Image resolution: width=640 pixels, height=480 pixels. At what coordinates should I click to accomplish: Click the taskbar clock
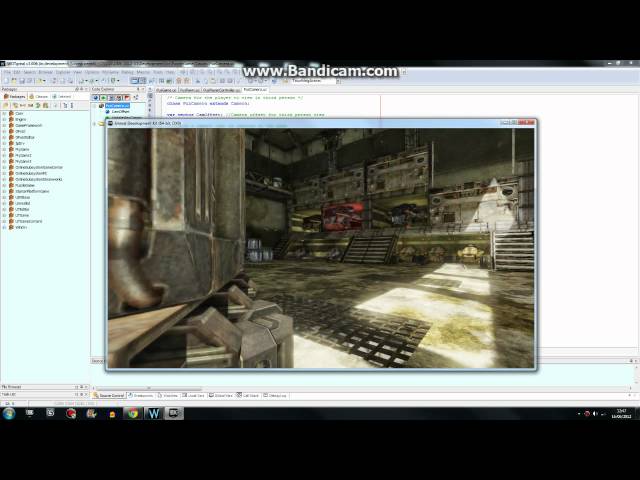[x=622, y=413]
